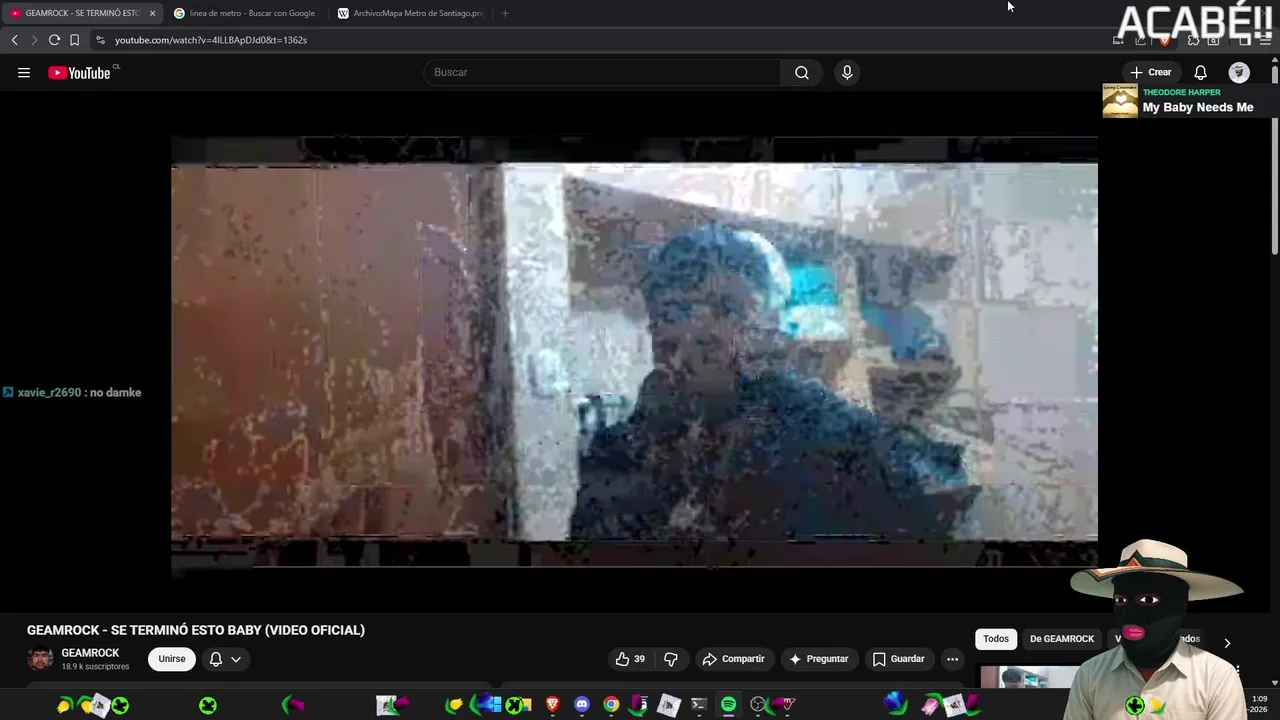This screenshot has width=1280, height=720.
Task: Open a new browser tab
Action: click(505, 13)
